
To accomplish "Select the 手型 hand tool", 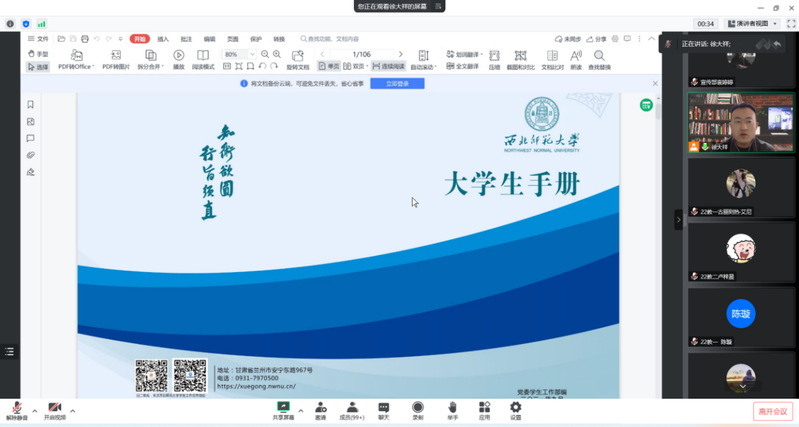I will pos(38,54).
